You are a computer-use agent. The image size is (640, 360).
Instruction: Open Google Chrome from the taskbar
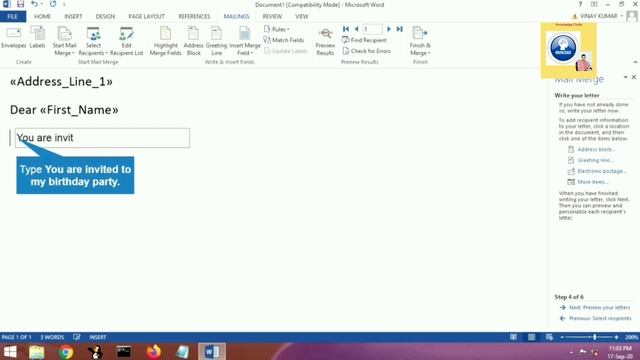[x=65, y=352]
